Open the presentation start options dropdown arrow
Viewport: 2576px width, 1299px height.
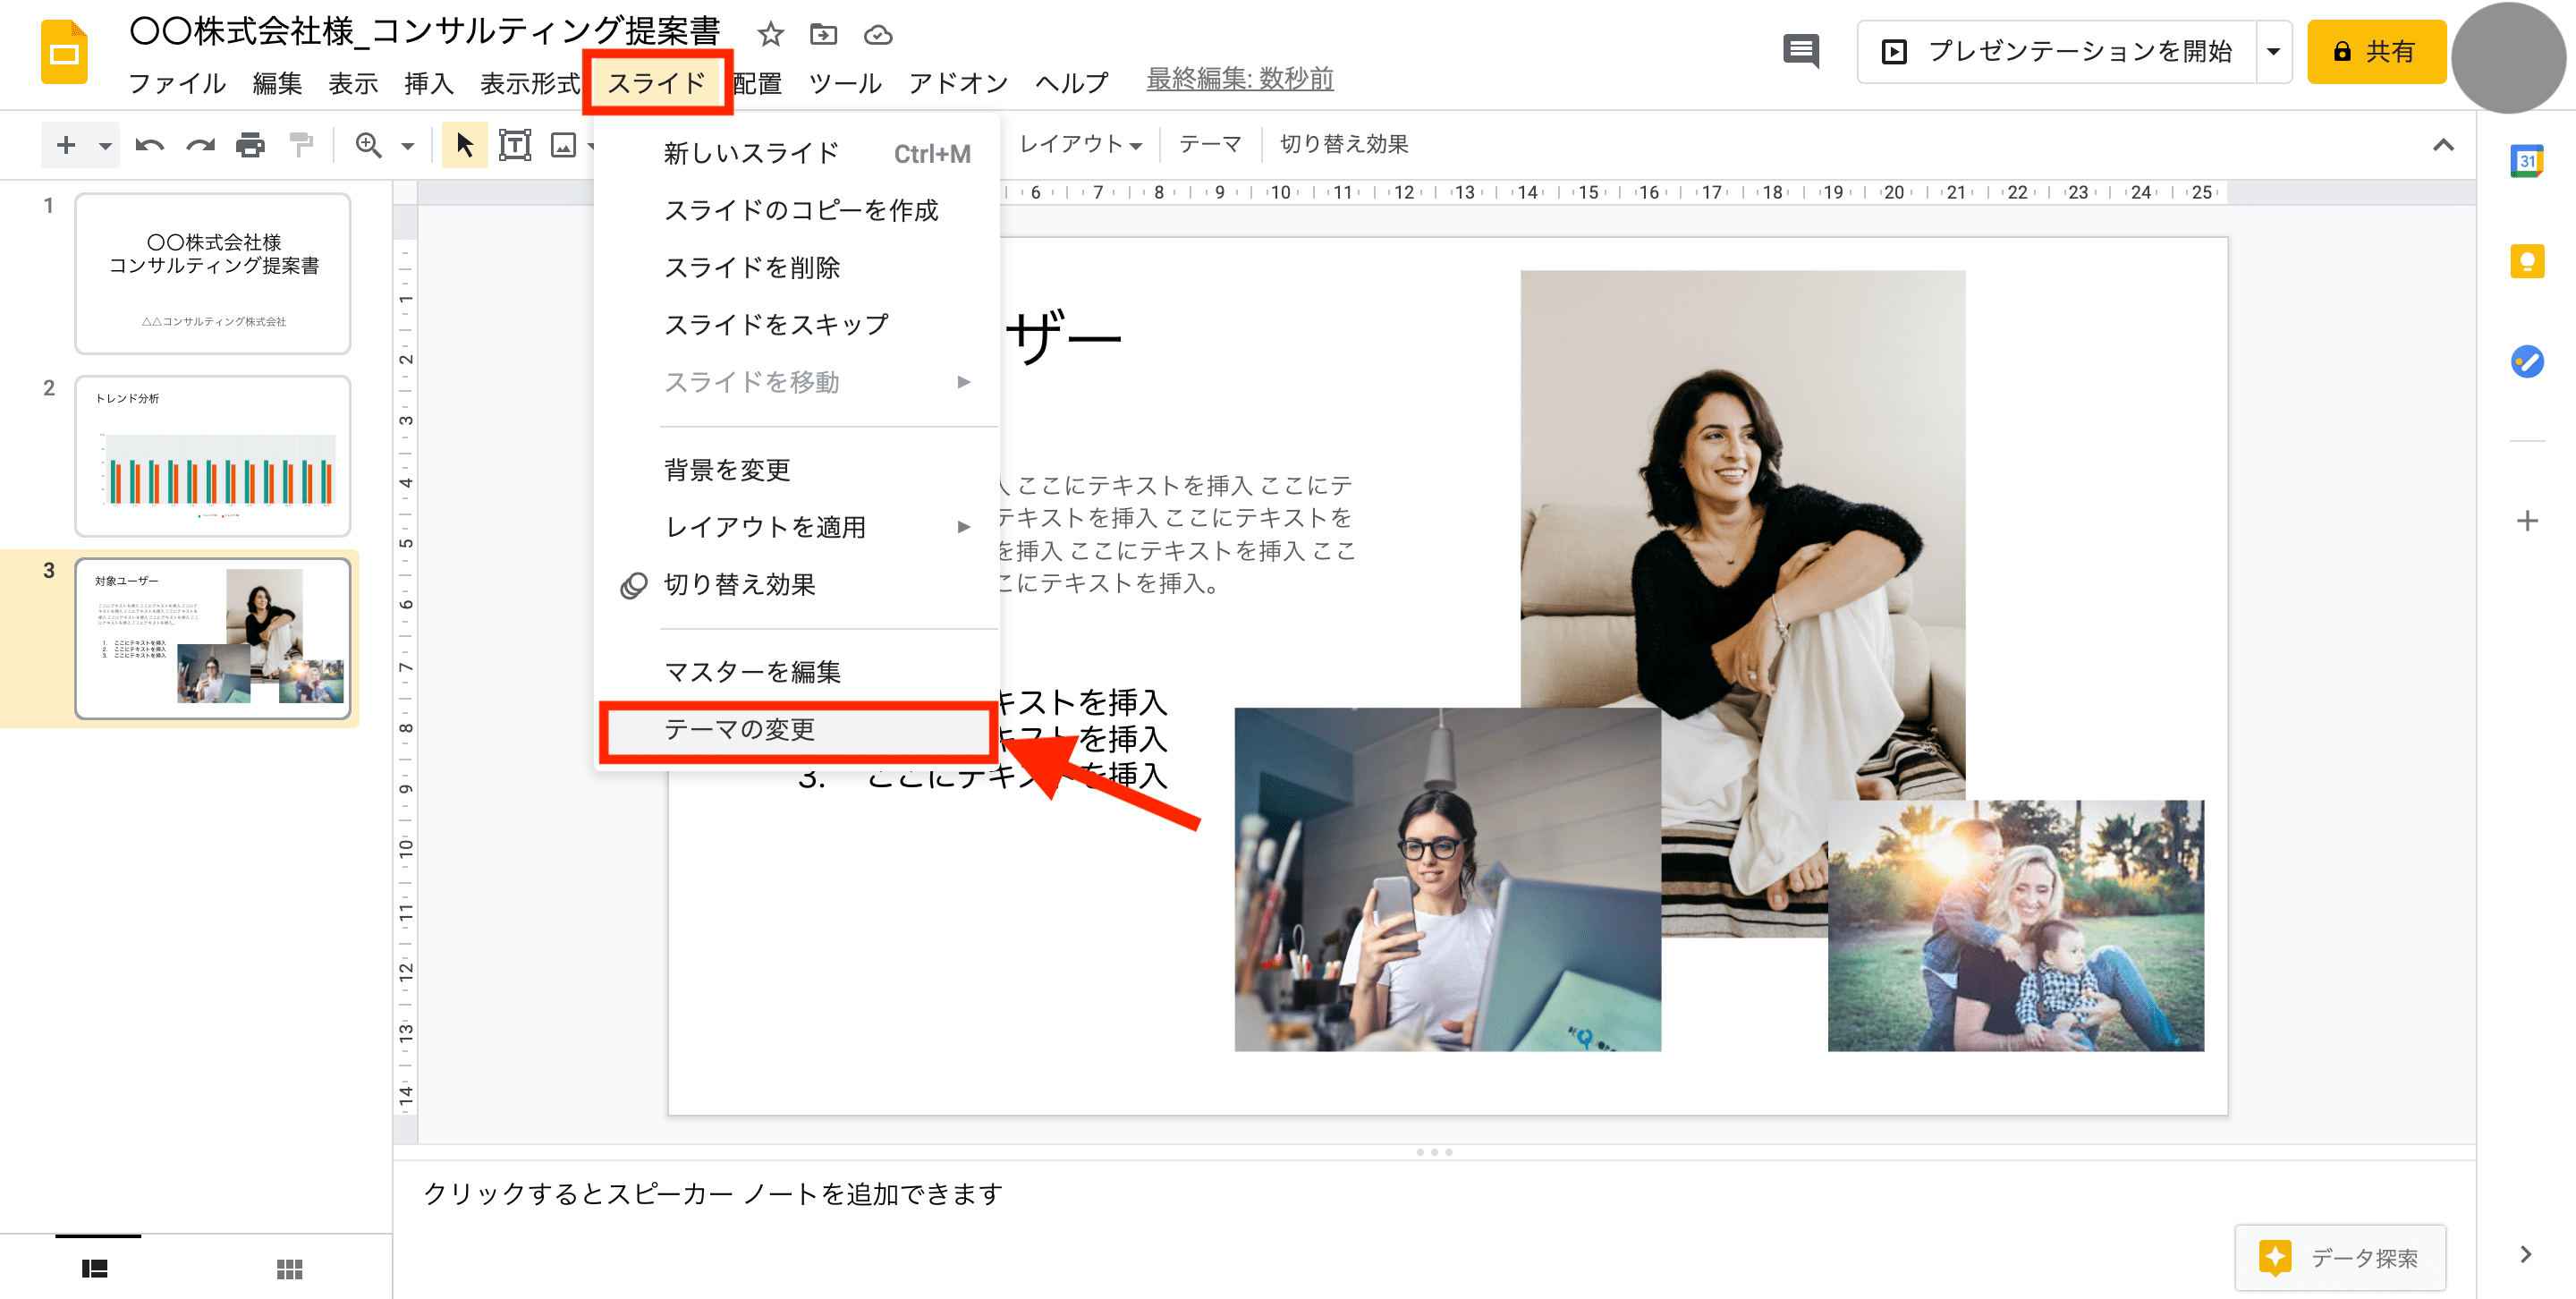point(2273,51)
